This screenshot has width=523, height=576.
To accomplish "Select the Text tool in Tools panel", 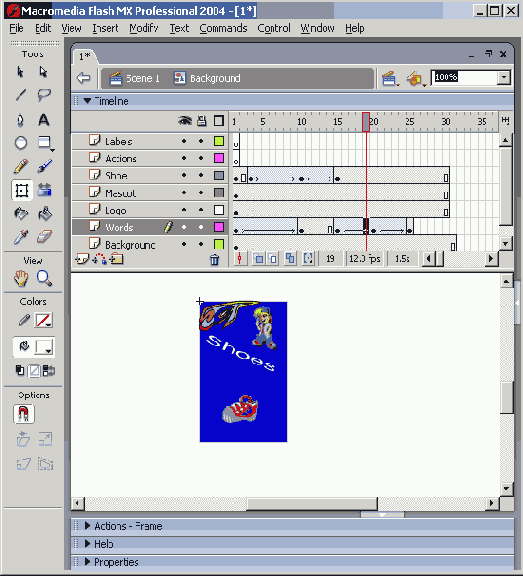I will click(44, 120).
